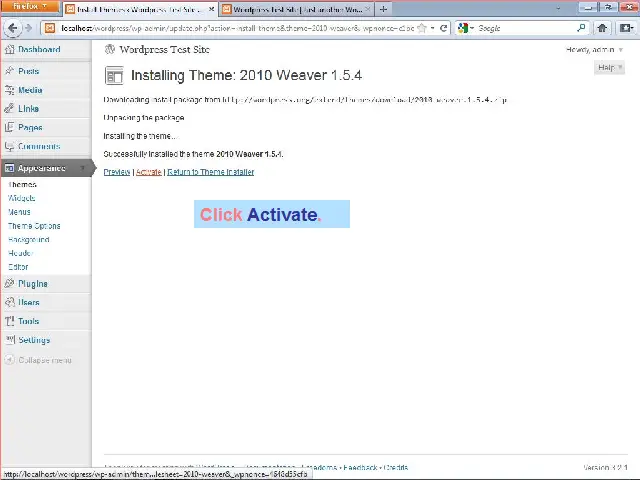Click the Preview link

pos(117,172)
